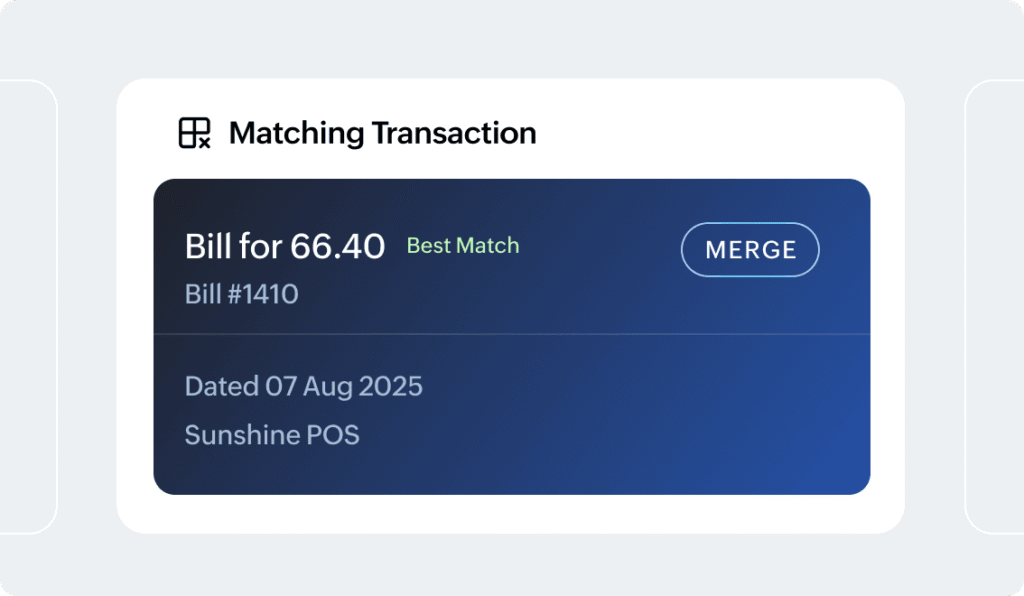Select the "Sunshine POS" vendor name
The width and height of the screenshot is (1024, 596).
(x=271, y=435)
